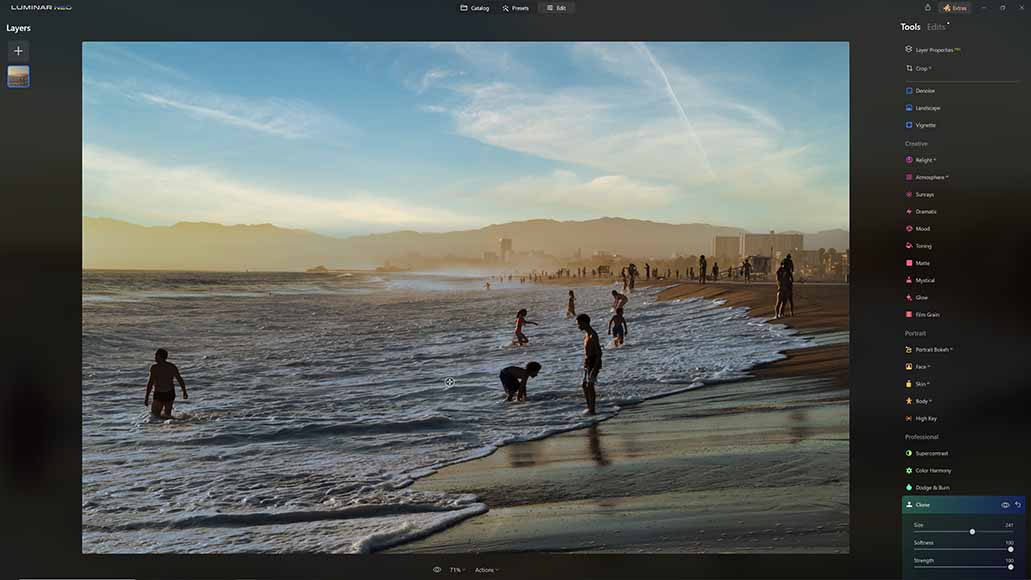Click the beach photo on the canvas
The image size is (1031, 580).
click(466, 298)
